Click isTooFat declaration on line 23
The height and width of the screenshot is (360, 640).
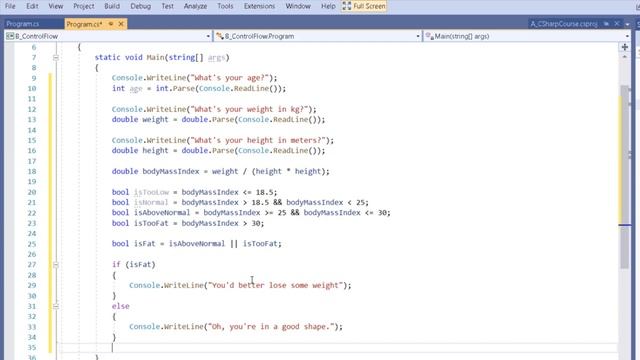pyautogui.click(x=151, y=223)
